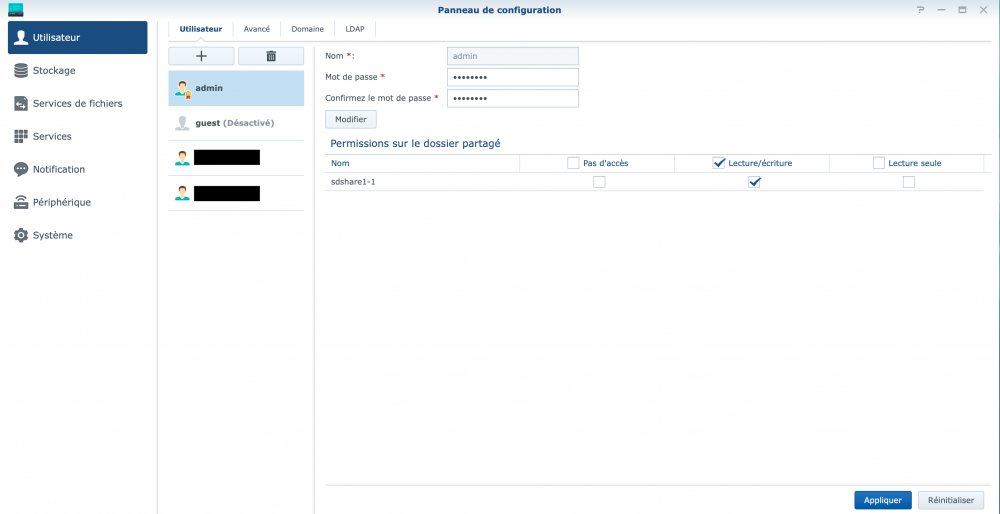Open Services de fichiers in sidebar
The image size is (1000, 514).
click(77, 104)
